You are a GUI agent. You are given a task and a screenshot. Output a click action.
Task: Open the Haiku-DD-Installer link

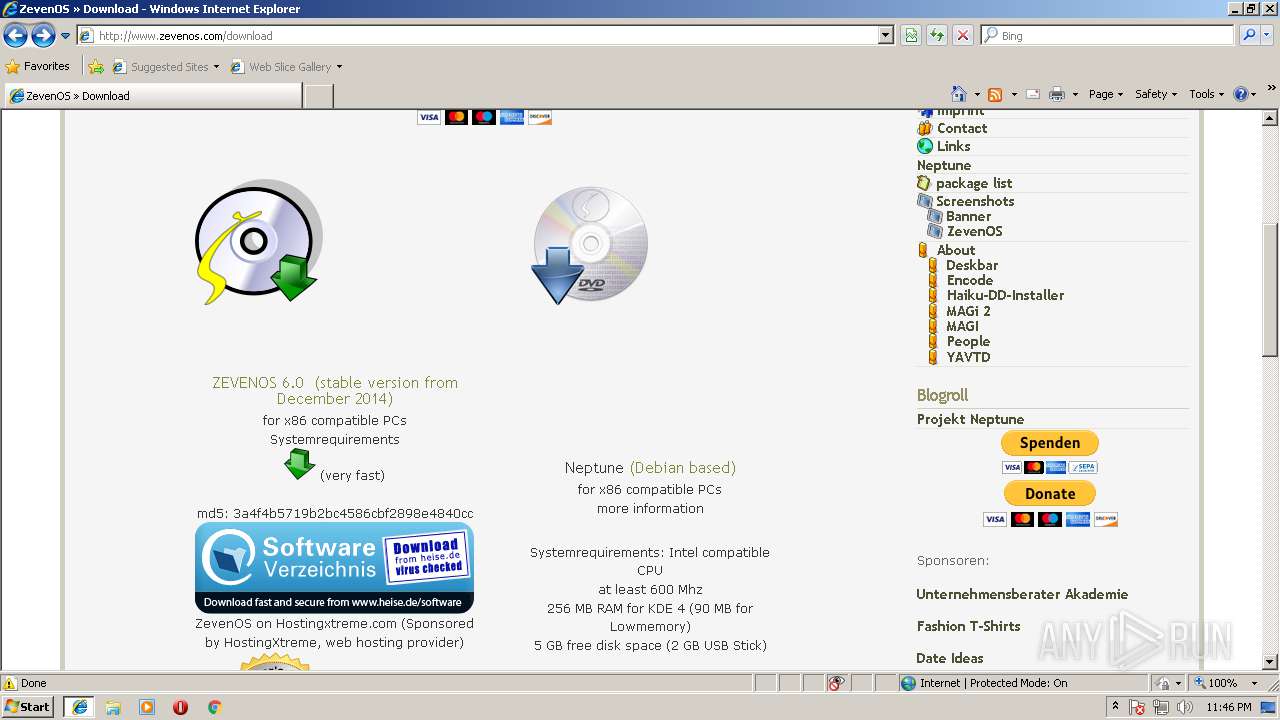coord(1005,295)
